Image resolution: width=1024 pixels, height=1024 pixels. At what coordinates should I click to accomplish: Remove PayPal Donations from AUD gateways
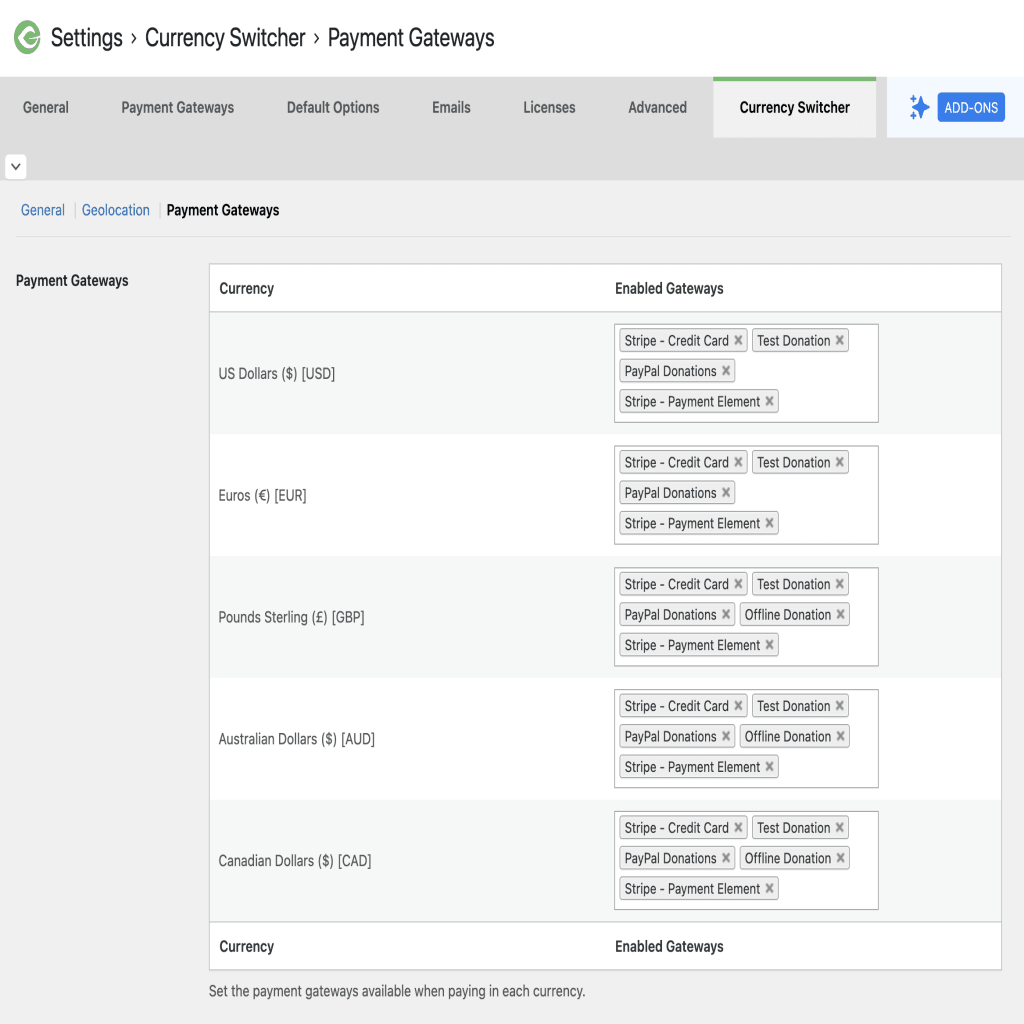pyautogui.click(x=726, y=736)
